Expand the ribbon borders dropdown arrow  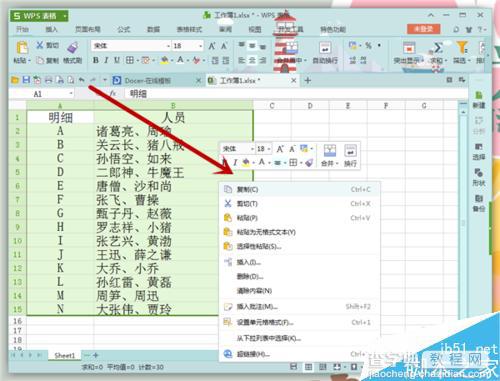click(137, 61)
